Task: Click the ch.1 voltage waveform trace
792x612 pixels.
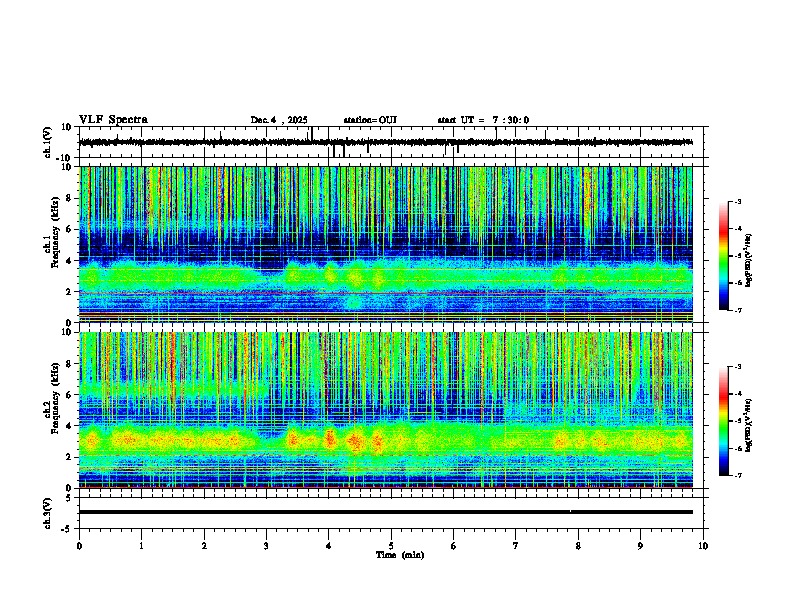Action: tap(386, 142)
